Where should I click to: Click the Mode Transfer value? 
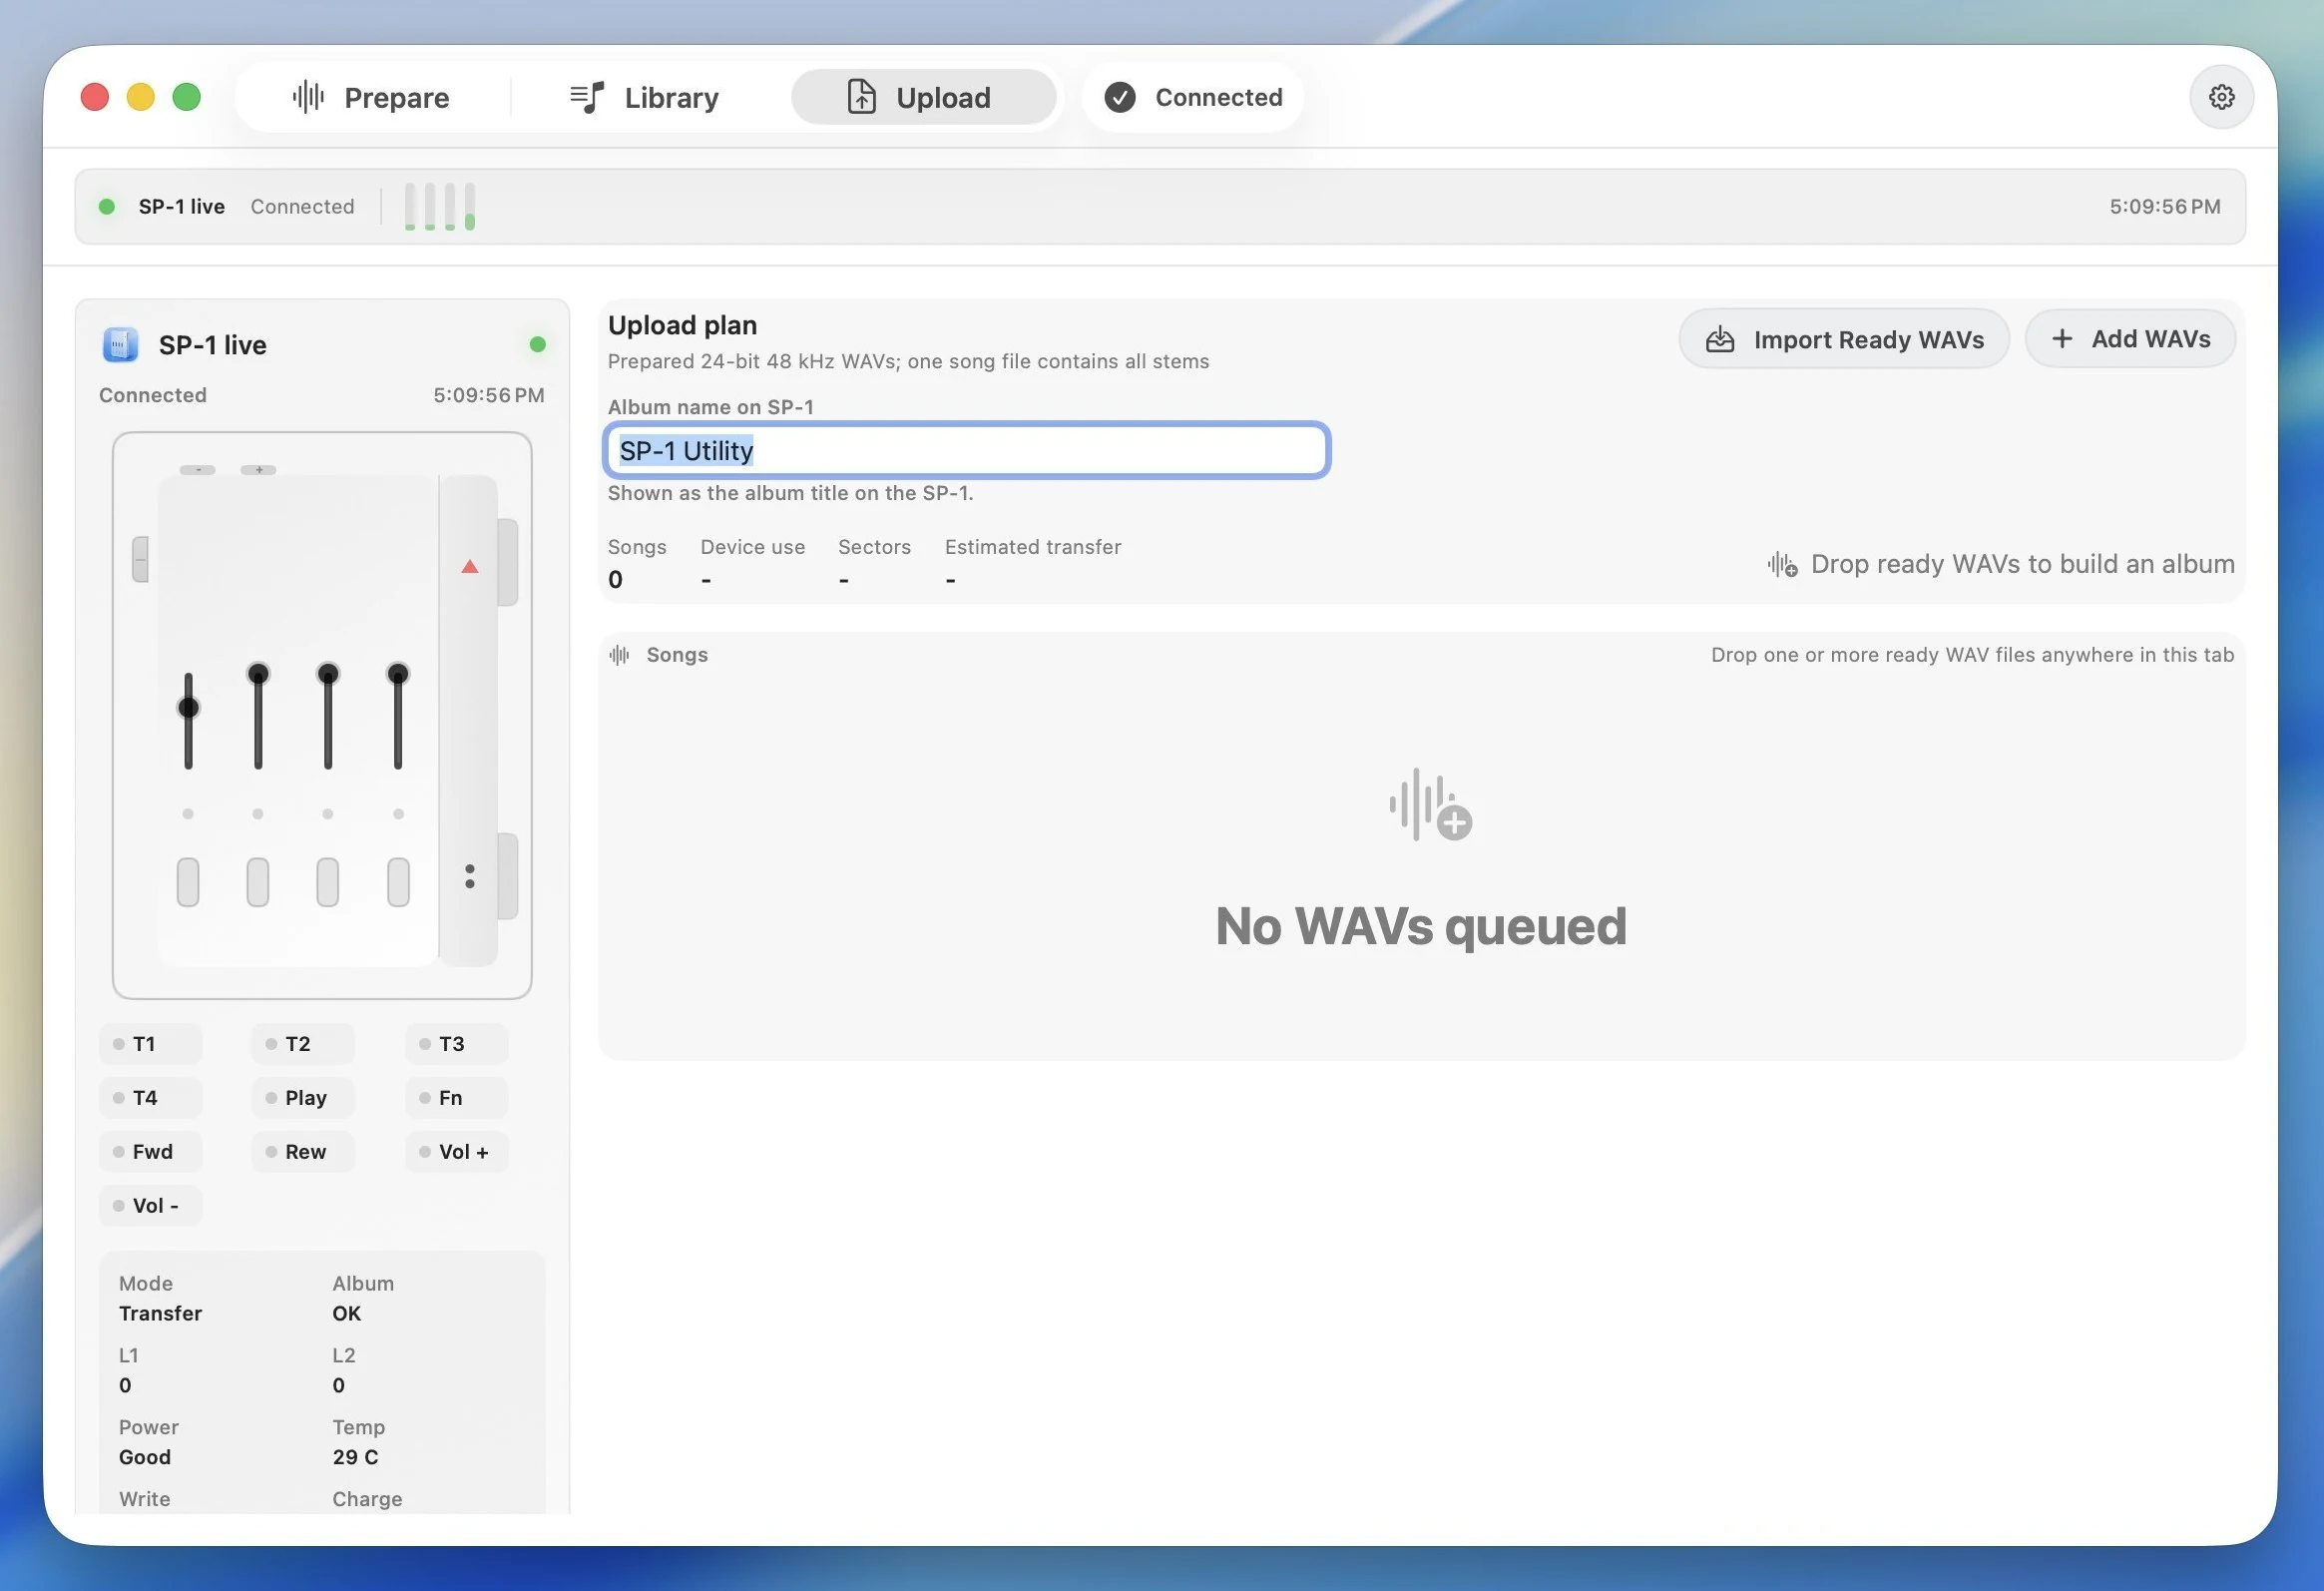coord(160,1314)
